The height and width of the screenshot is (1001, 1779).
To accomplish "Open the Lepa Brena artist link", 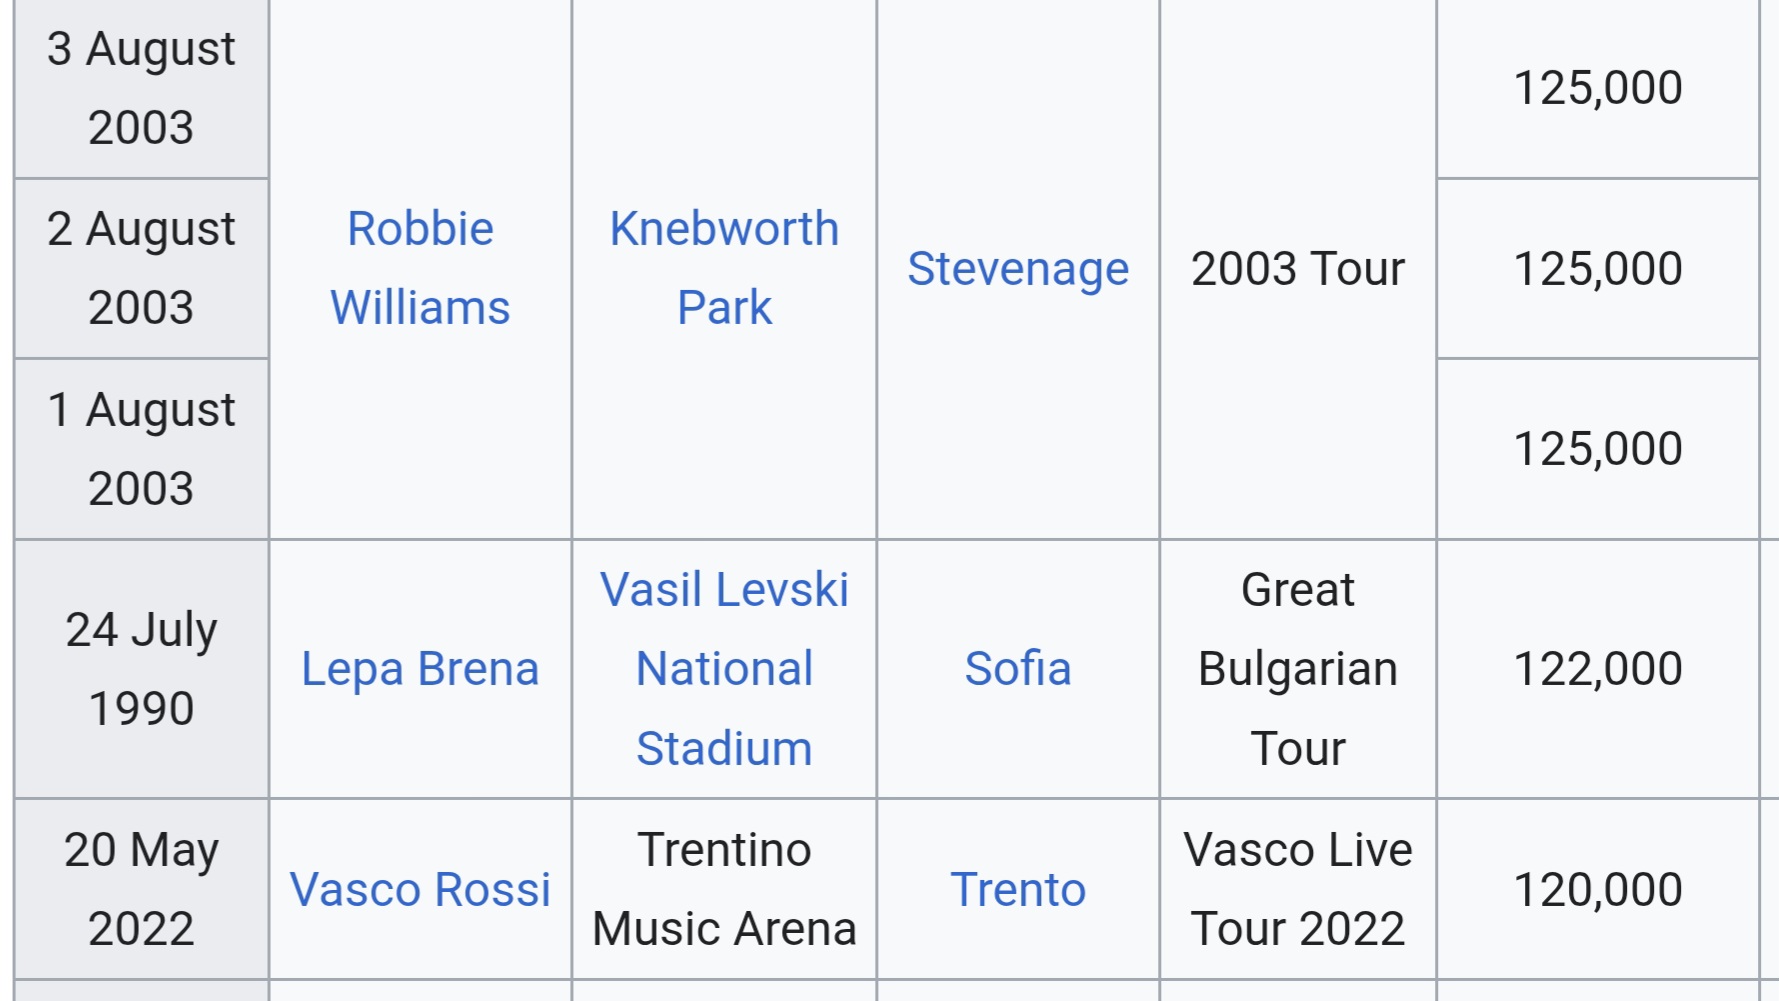I will coord(420,669).
